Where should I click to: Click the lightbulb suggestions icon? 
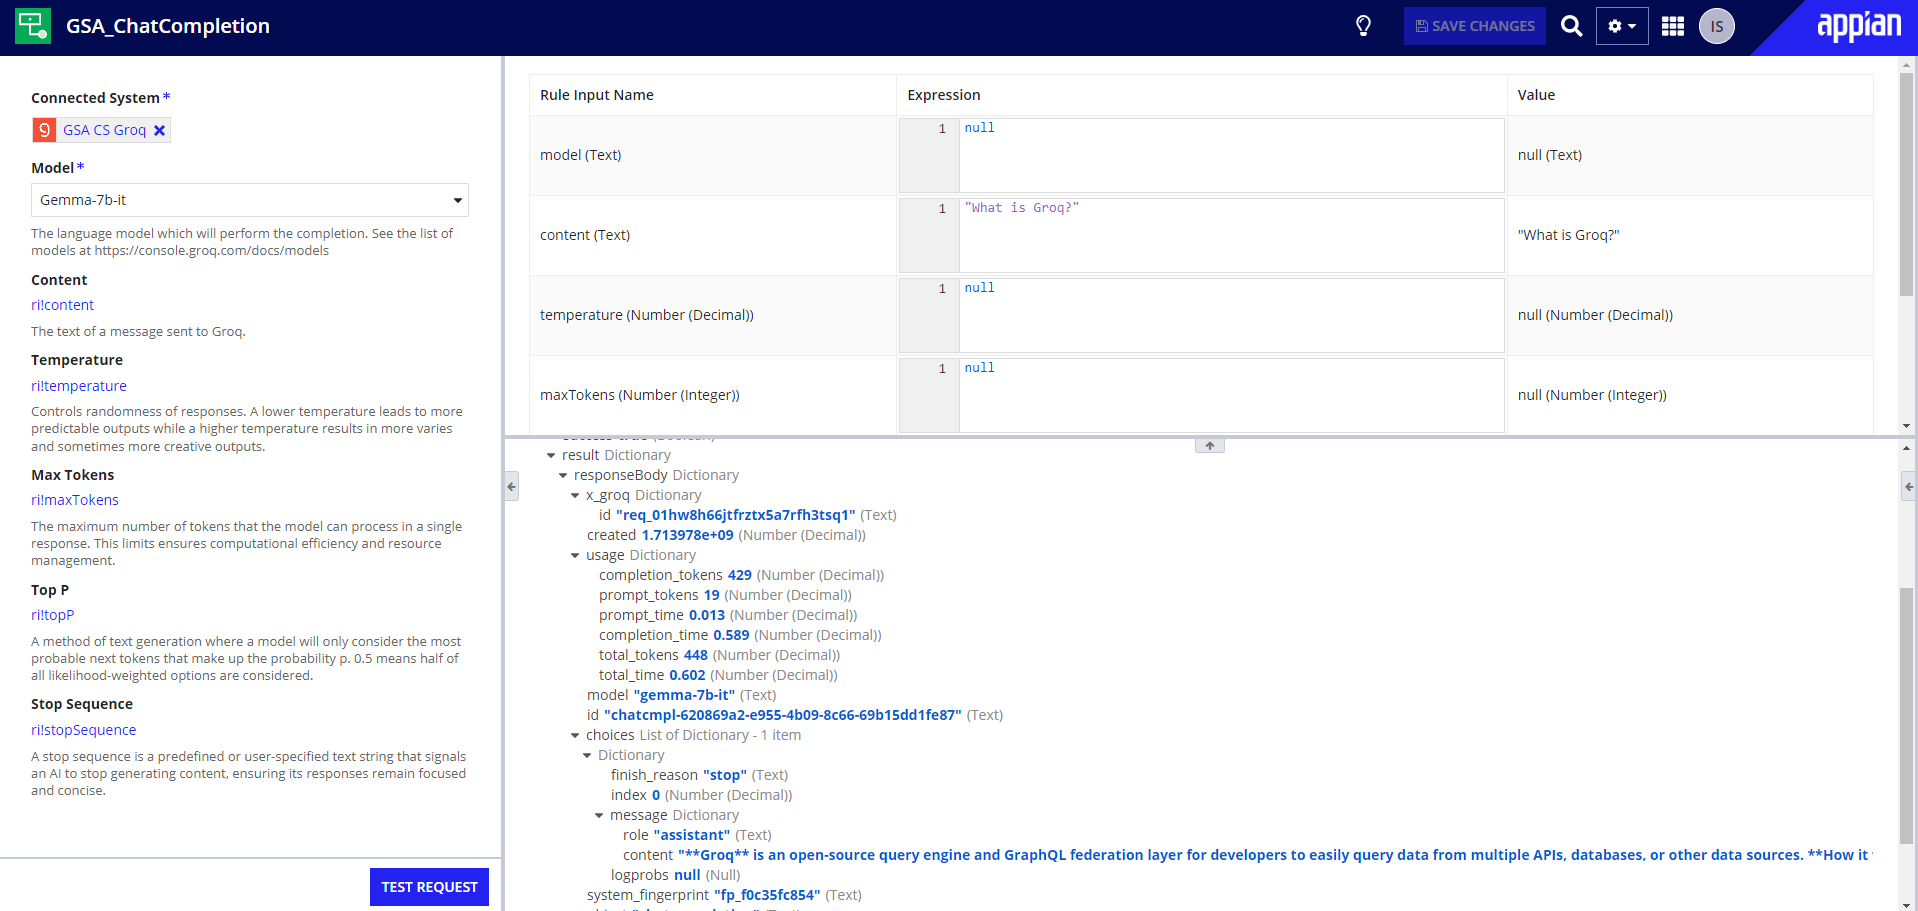(1363, 26)
